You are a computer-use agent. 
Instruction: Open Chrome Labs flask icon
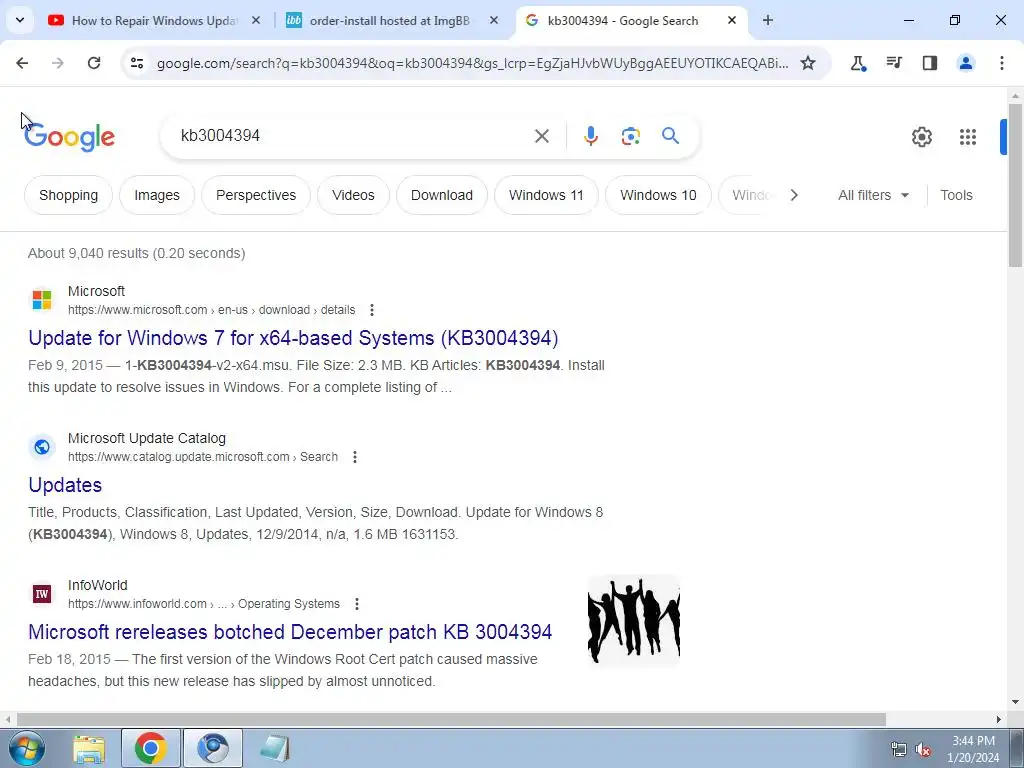coord(858,63)
